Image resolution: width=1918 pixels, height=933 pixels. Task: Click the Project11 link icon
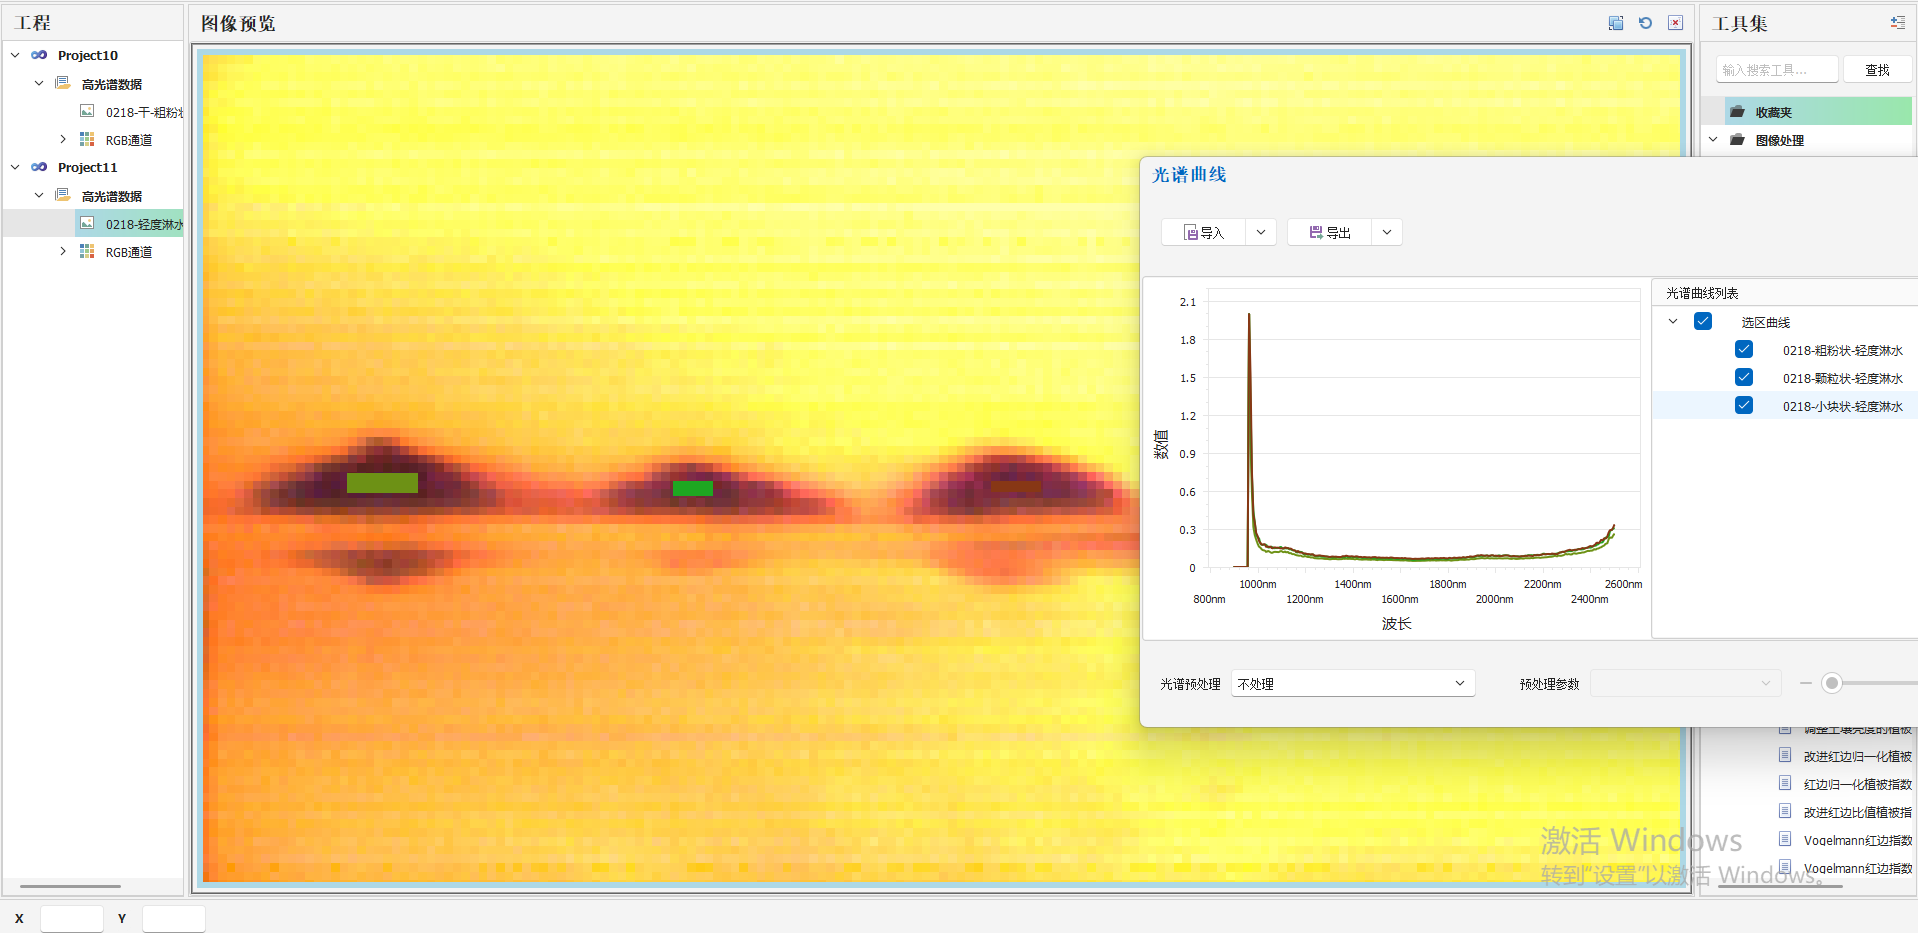[39, 167]
